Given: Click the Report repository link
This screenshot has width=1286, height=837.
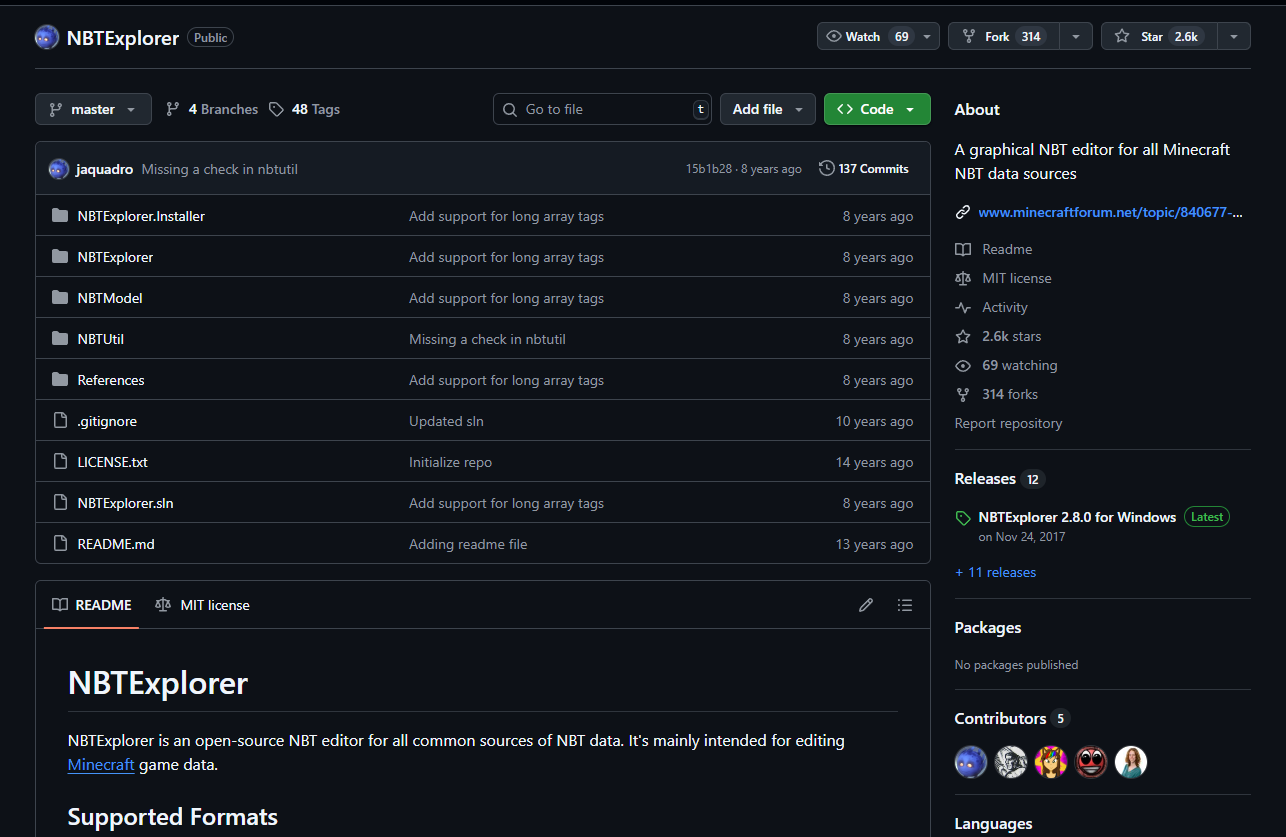Looking at the screenshot, I should pyautogui.click(x=1008, y=423).
